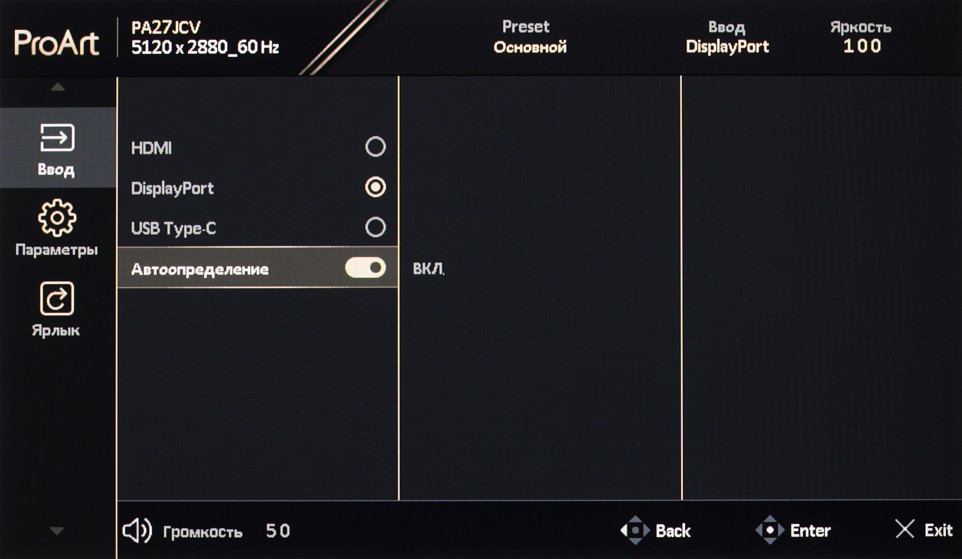Image resolution: width=962 pixels, height=559 pixels.
Task: Open Параметры gear icon settings
Action: [57, 218]
